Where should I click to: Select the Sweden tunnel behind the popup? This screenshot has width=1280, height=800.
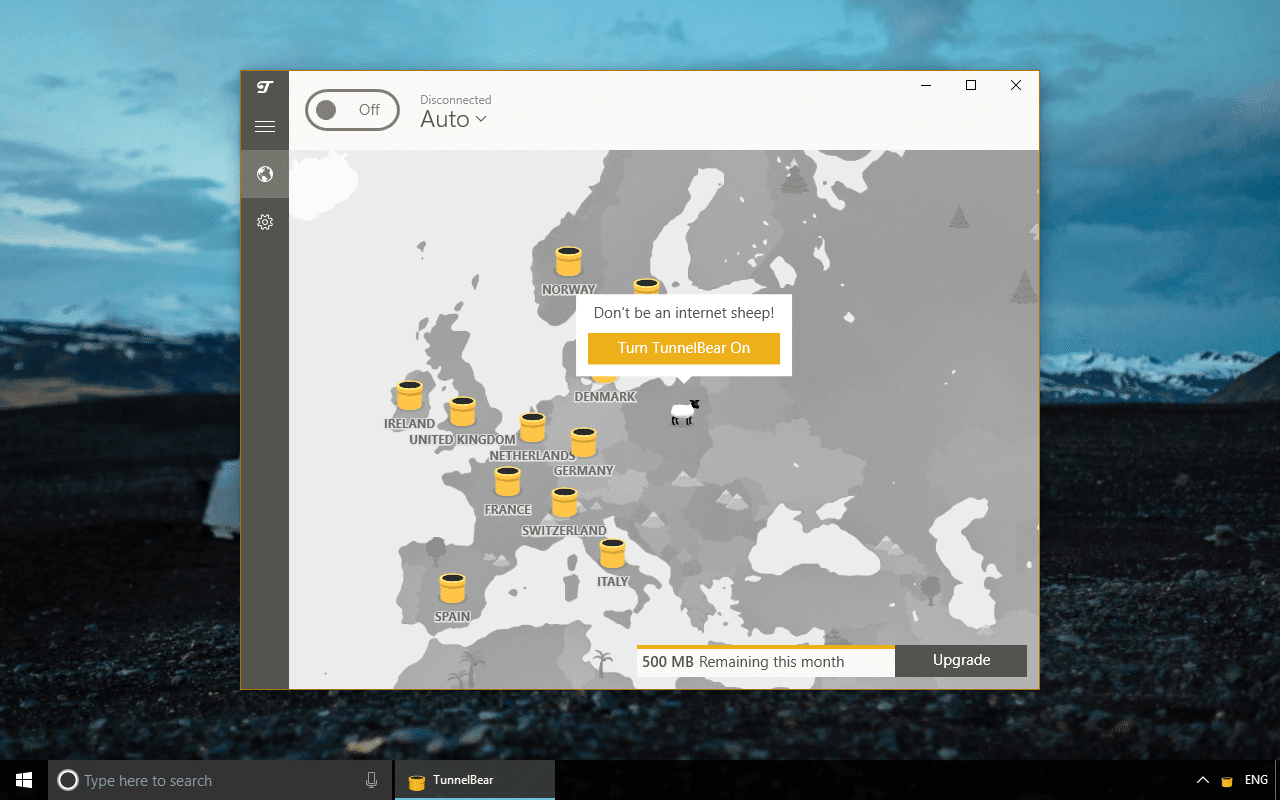(x=647, y=286)
